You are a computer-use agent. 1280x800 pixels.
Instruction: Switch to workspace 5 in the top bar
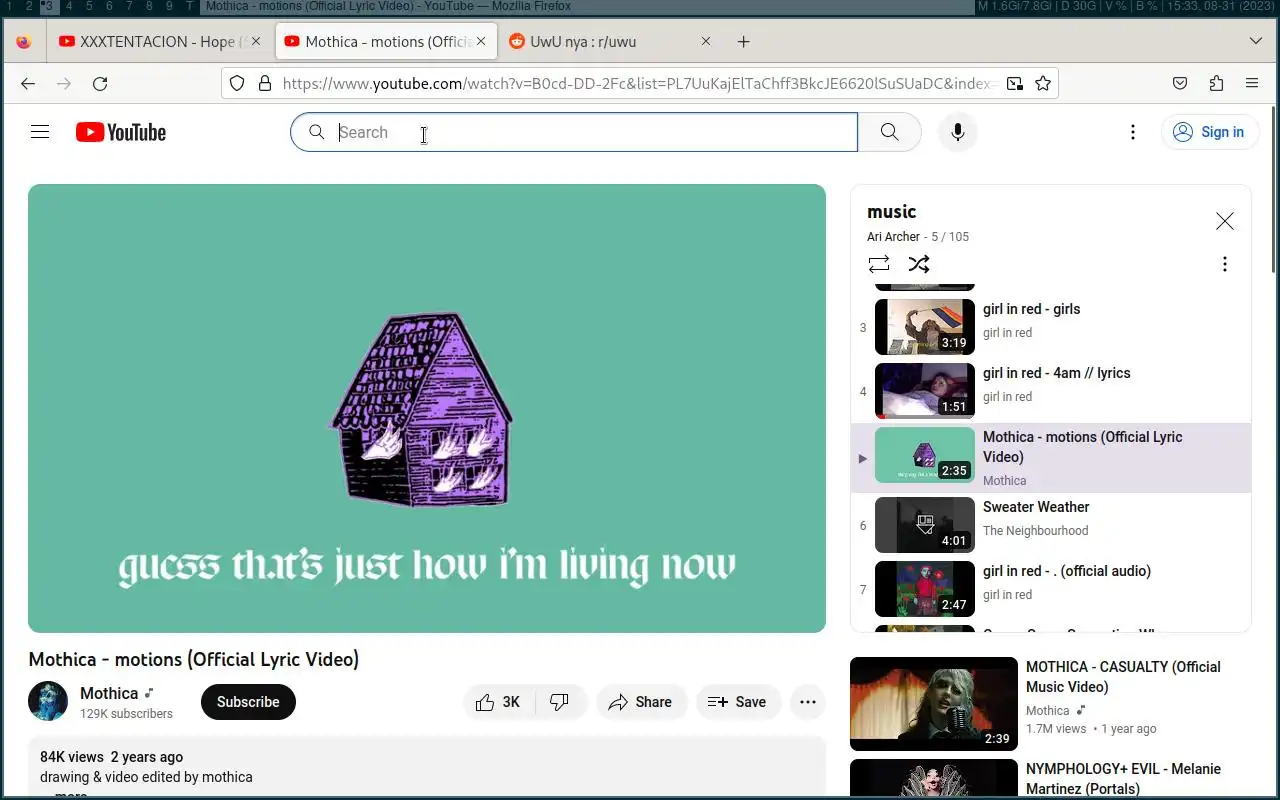(89, 6)
